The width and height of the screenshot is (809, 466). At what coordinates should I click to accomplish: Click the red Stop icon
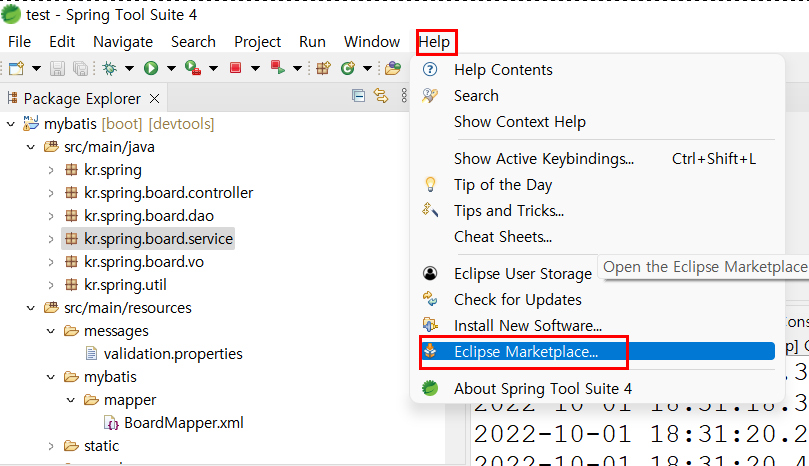236,68
